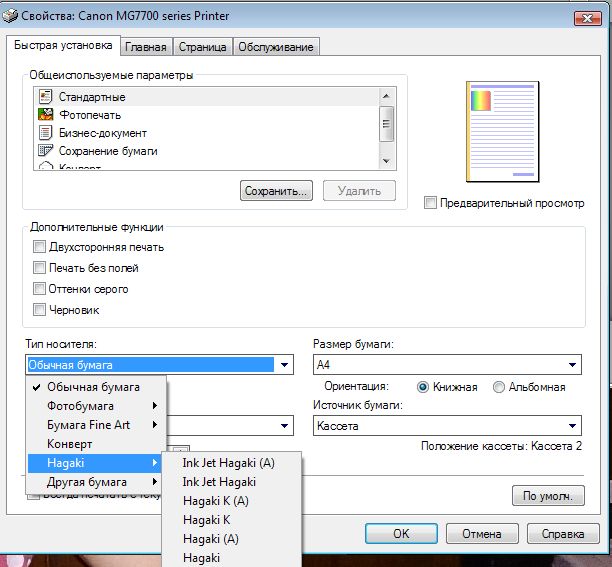Click the Фотопечать profile icon

[x=46, y=115]
